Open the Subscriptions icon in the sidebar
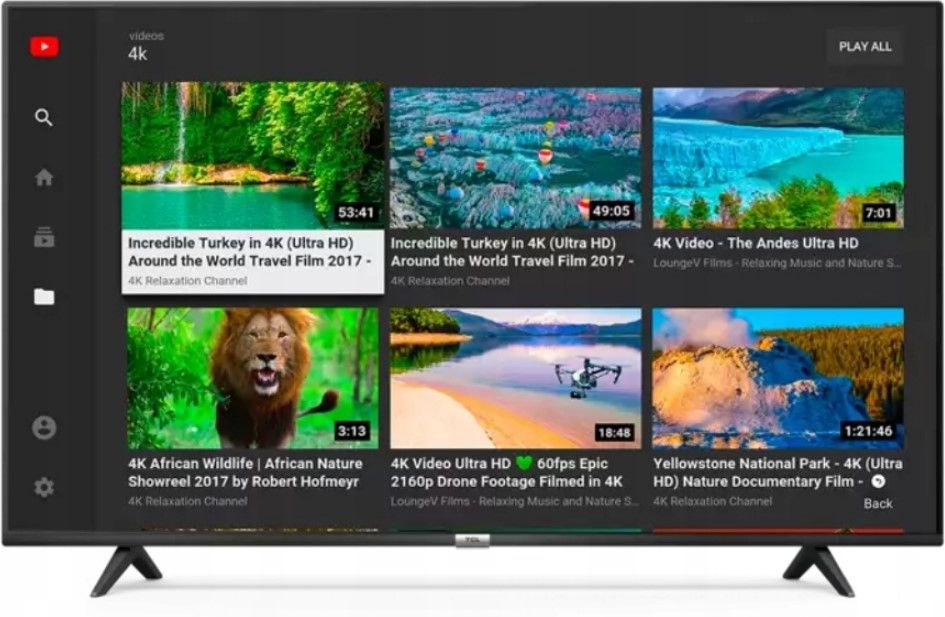 point(44,238)
